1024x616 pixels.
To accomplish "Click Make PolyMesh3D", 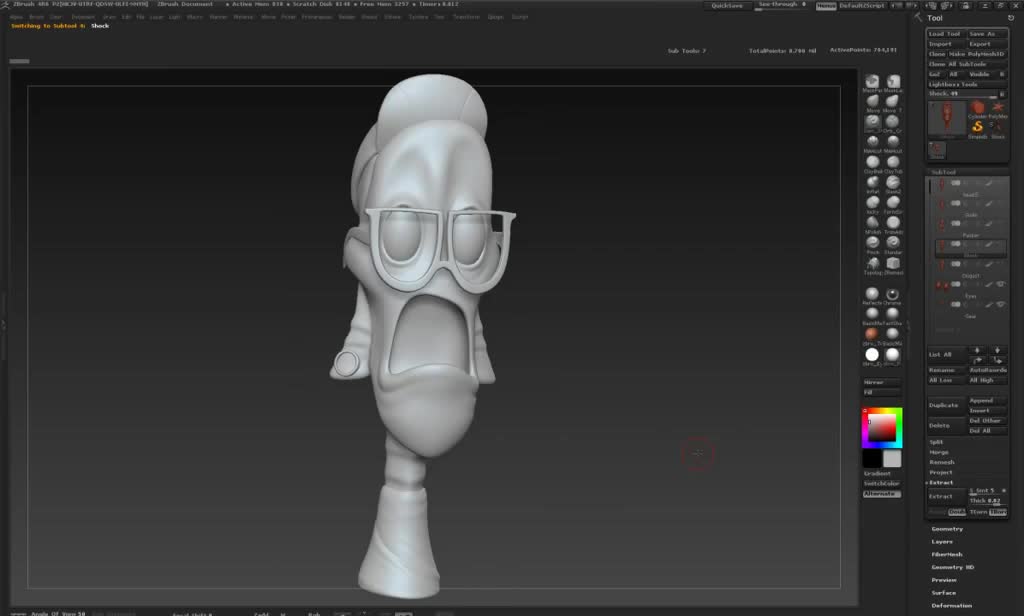I will pos(977,54).
